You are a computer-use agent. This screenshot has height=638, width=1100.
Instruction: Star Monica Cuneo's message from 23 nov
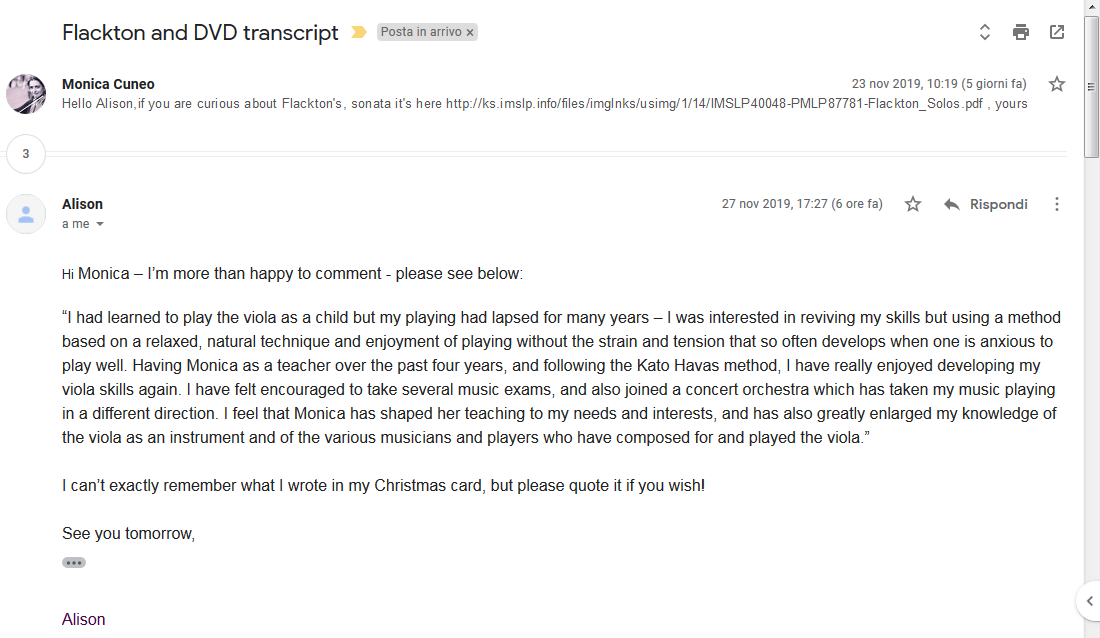click(x=1057, y=84)
